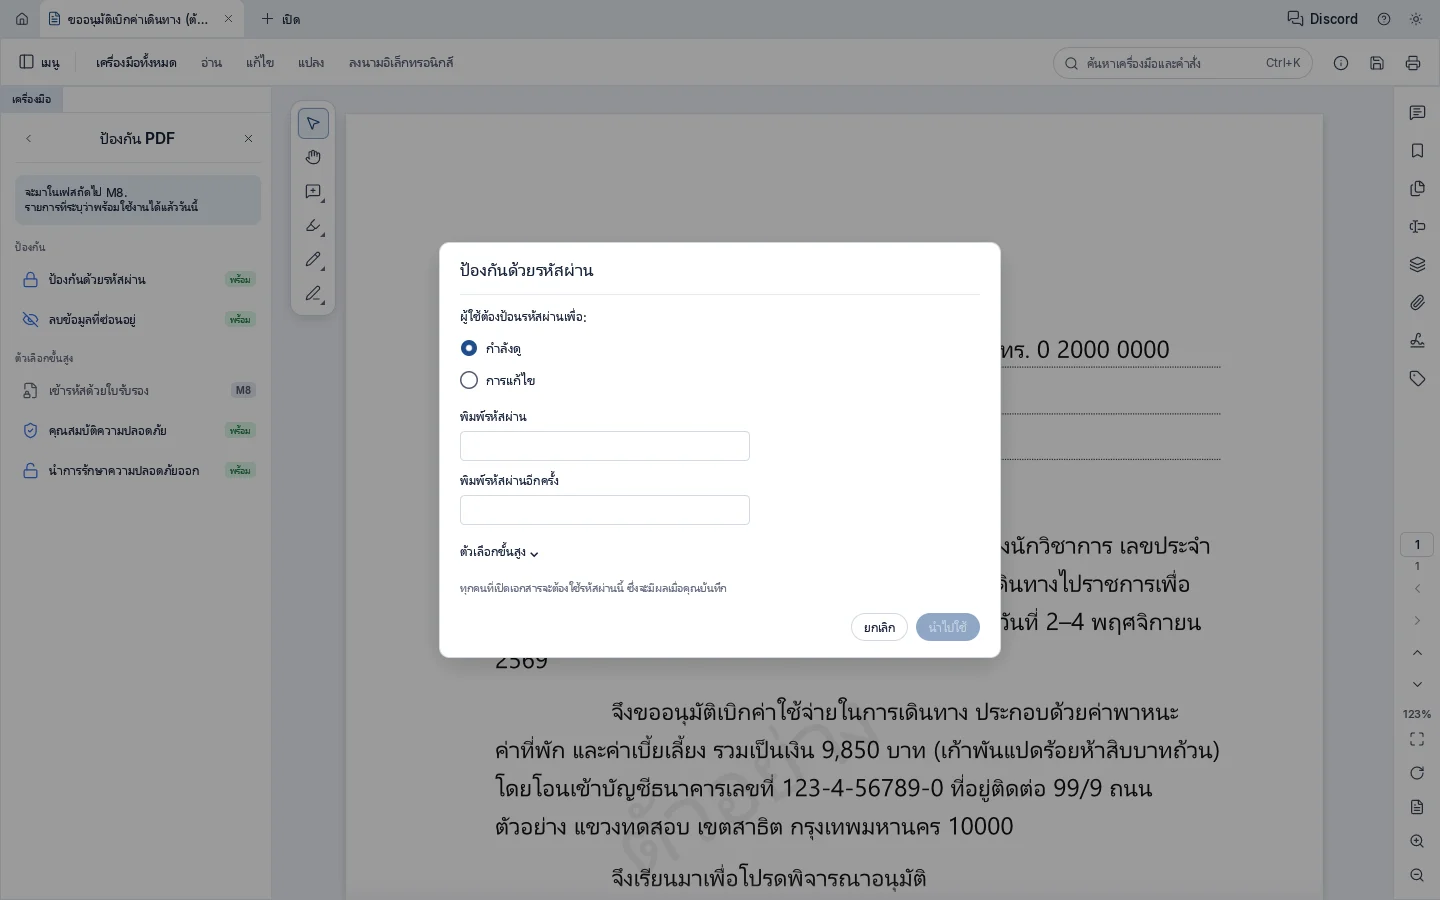The width and height of the screenshot is (1440, 900).
Task: Choose ป้องกันด้วยรหัสผ่าน in the sidebar
Action: click(x=138, y=280)
